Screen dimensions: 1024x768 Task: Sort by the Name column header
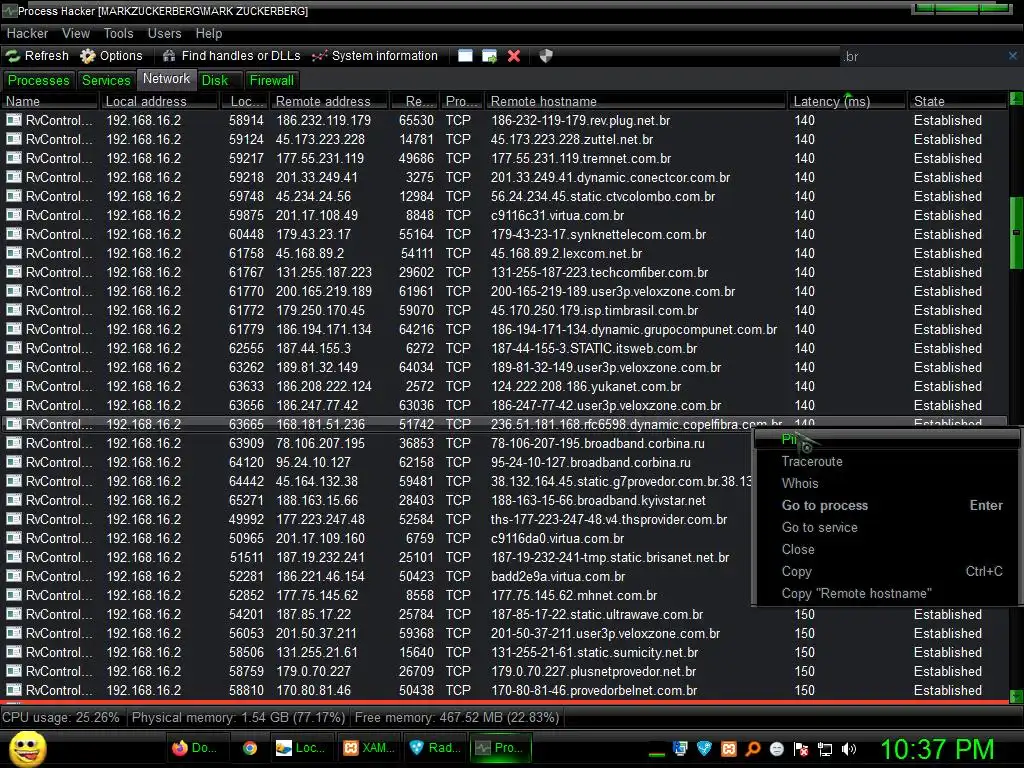point(50,101)
